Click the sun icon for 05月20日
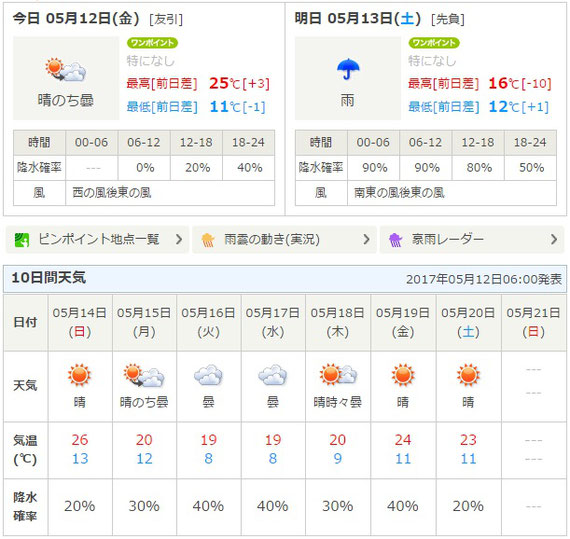The height and width of the screenshot is (539, 570). pyautogui.click(x=468, y=375)
